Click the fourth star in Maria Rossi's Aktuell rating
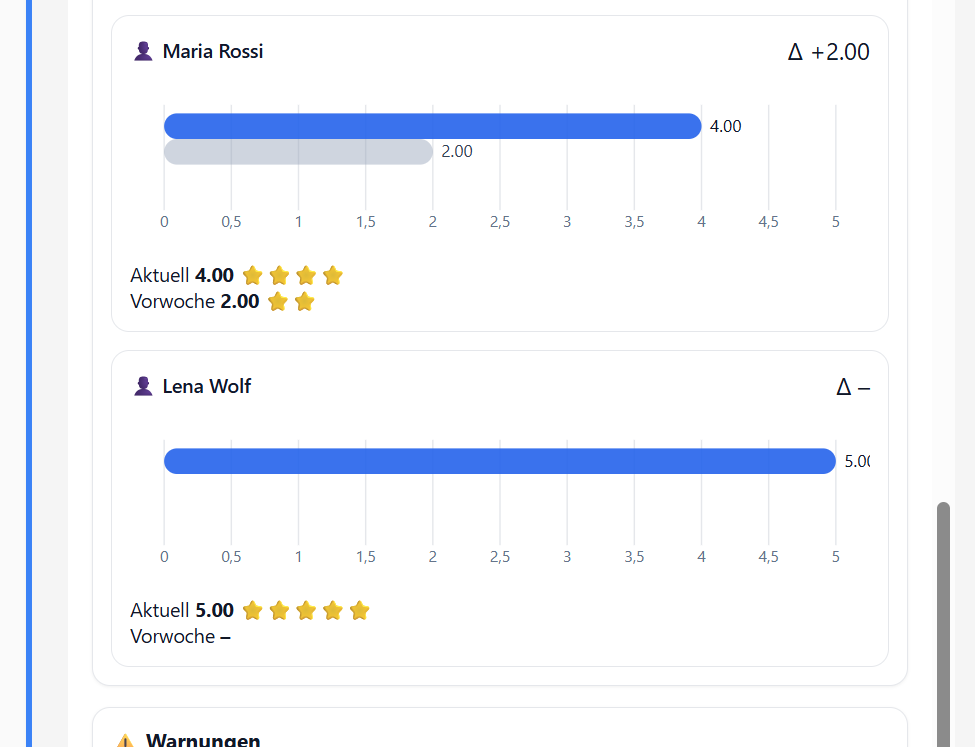Screen dimensions: 975x747 tap(333, 275)
